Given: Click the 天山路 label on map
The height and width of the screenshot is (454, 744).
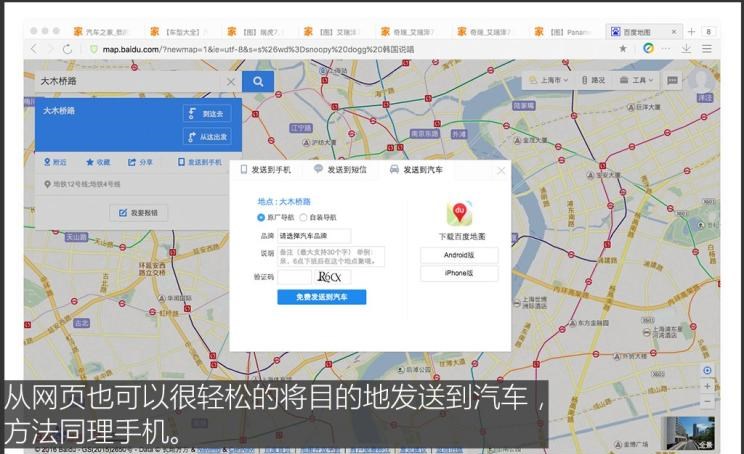Looking at the screenshot, I should point(76,237).
